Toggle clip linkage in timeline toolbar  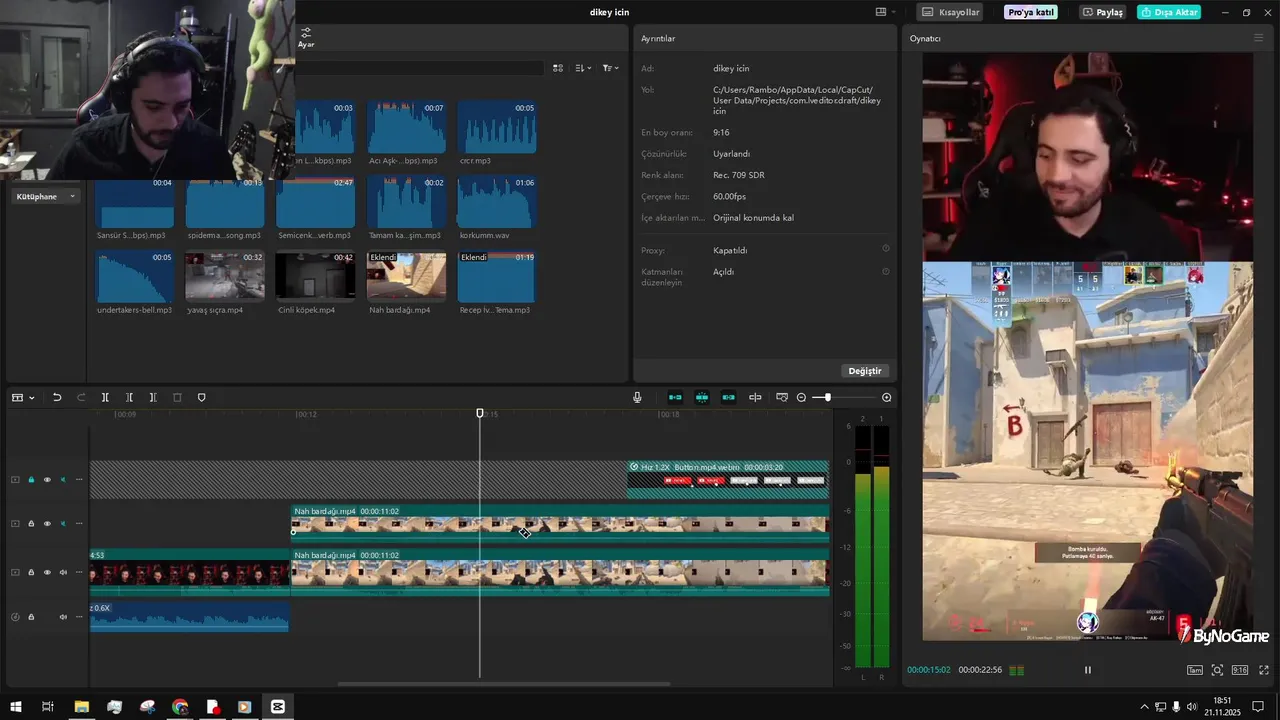[728, 398]
